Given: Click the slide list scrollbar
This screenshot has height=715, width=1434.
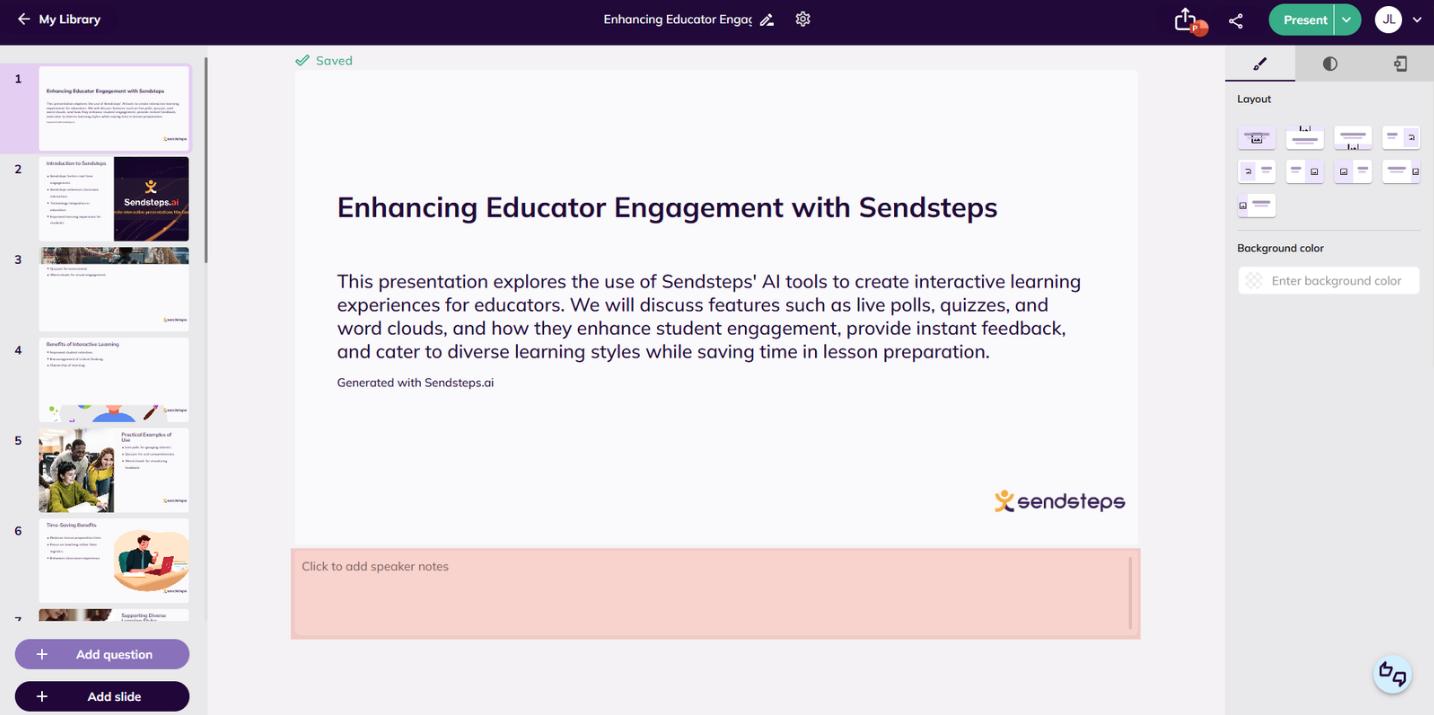Looking at the screenshot, I should coord(206,160).
